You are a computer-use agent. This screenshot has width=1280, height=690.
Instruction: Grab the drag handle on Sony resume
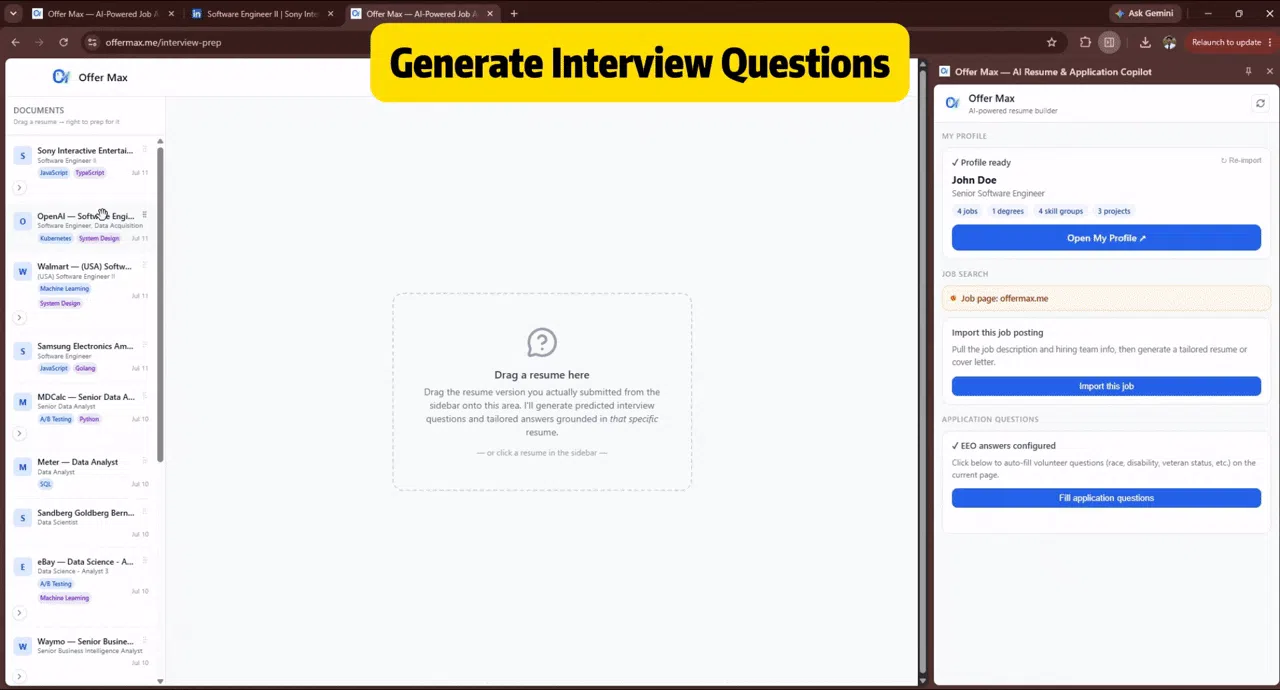(x=144, y=150)
